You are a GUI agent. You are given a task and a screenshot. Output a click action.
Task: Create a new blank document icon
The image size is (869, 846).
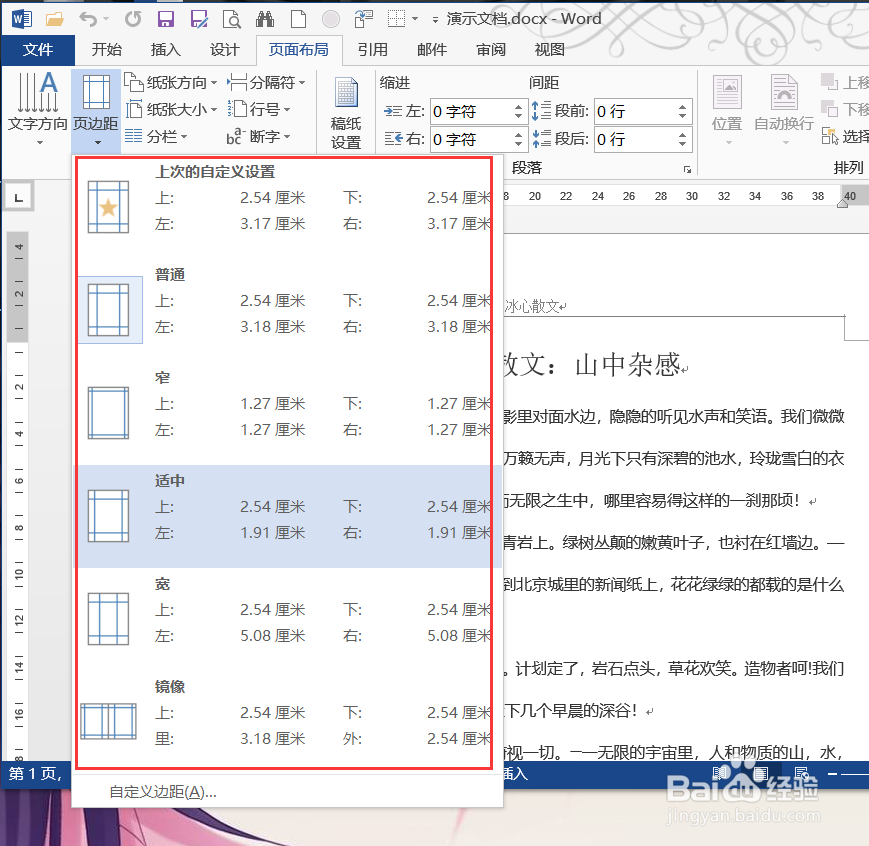[x=298, y=19]
